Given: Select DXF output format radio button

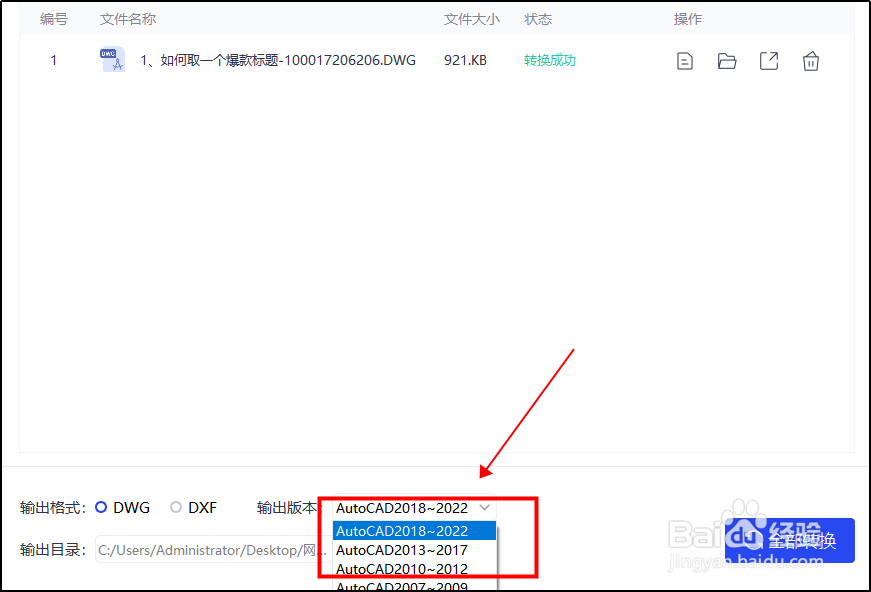Looking at the screenshot, I should coord(176,507).
